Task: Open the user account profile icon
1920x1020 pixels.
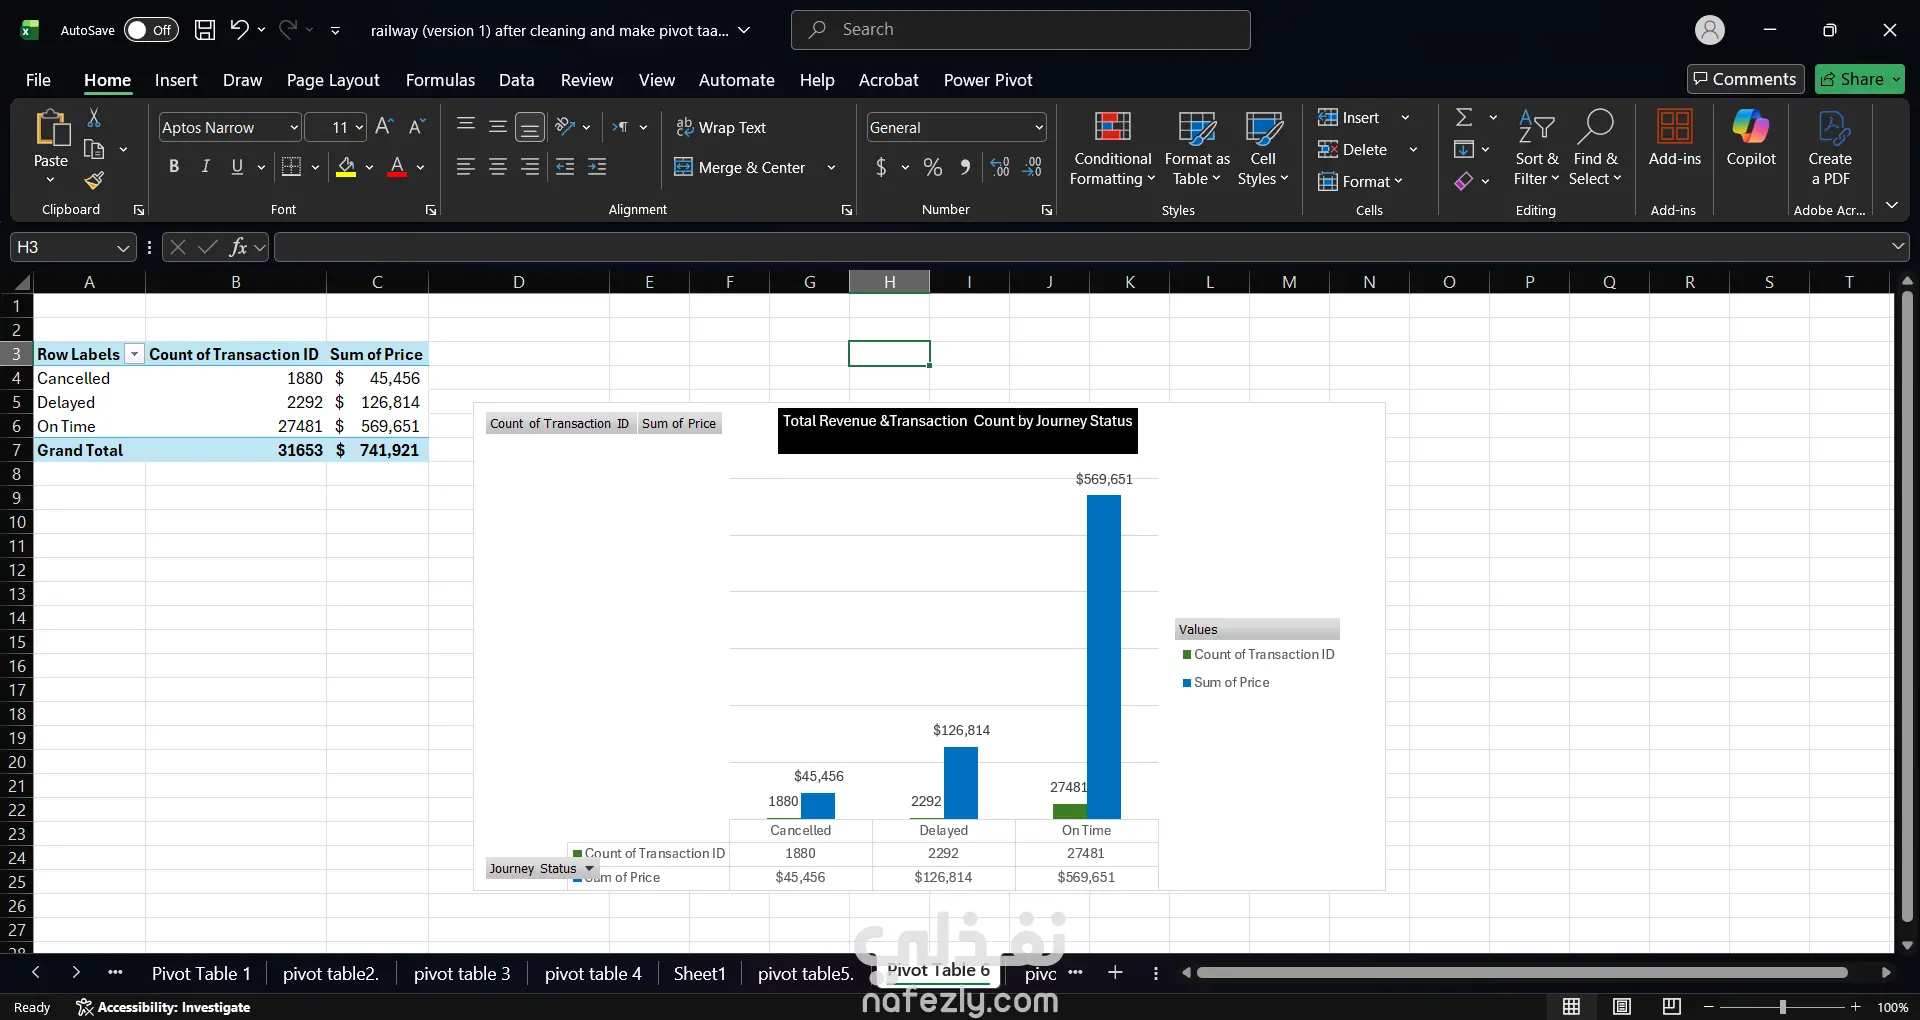Action: click(x=1710, y=30)
